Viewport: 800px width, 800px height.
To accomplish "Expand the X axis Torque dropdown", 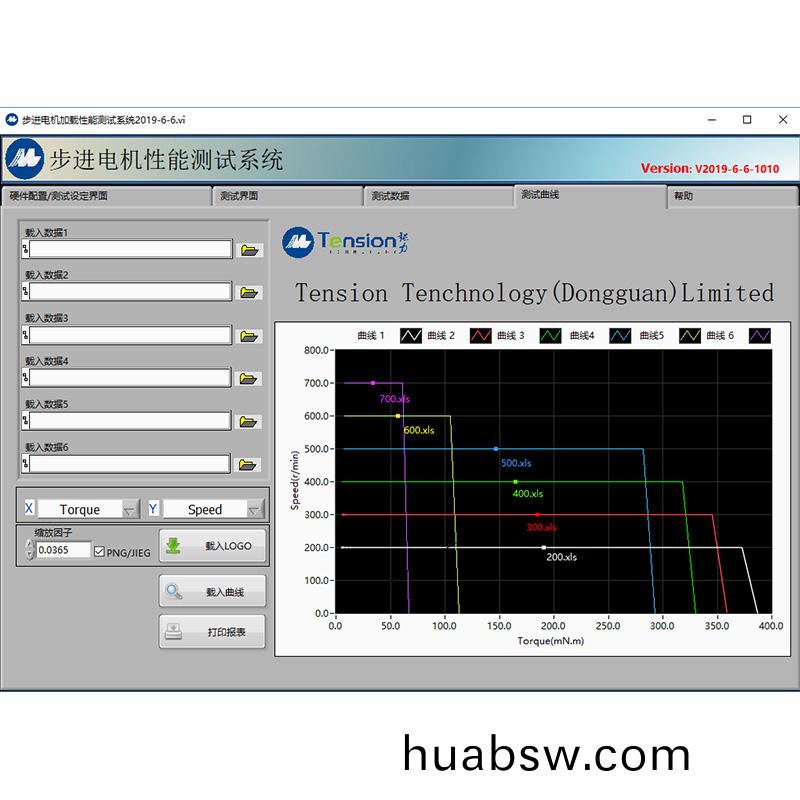I will (130, 510).
